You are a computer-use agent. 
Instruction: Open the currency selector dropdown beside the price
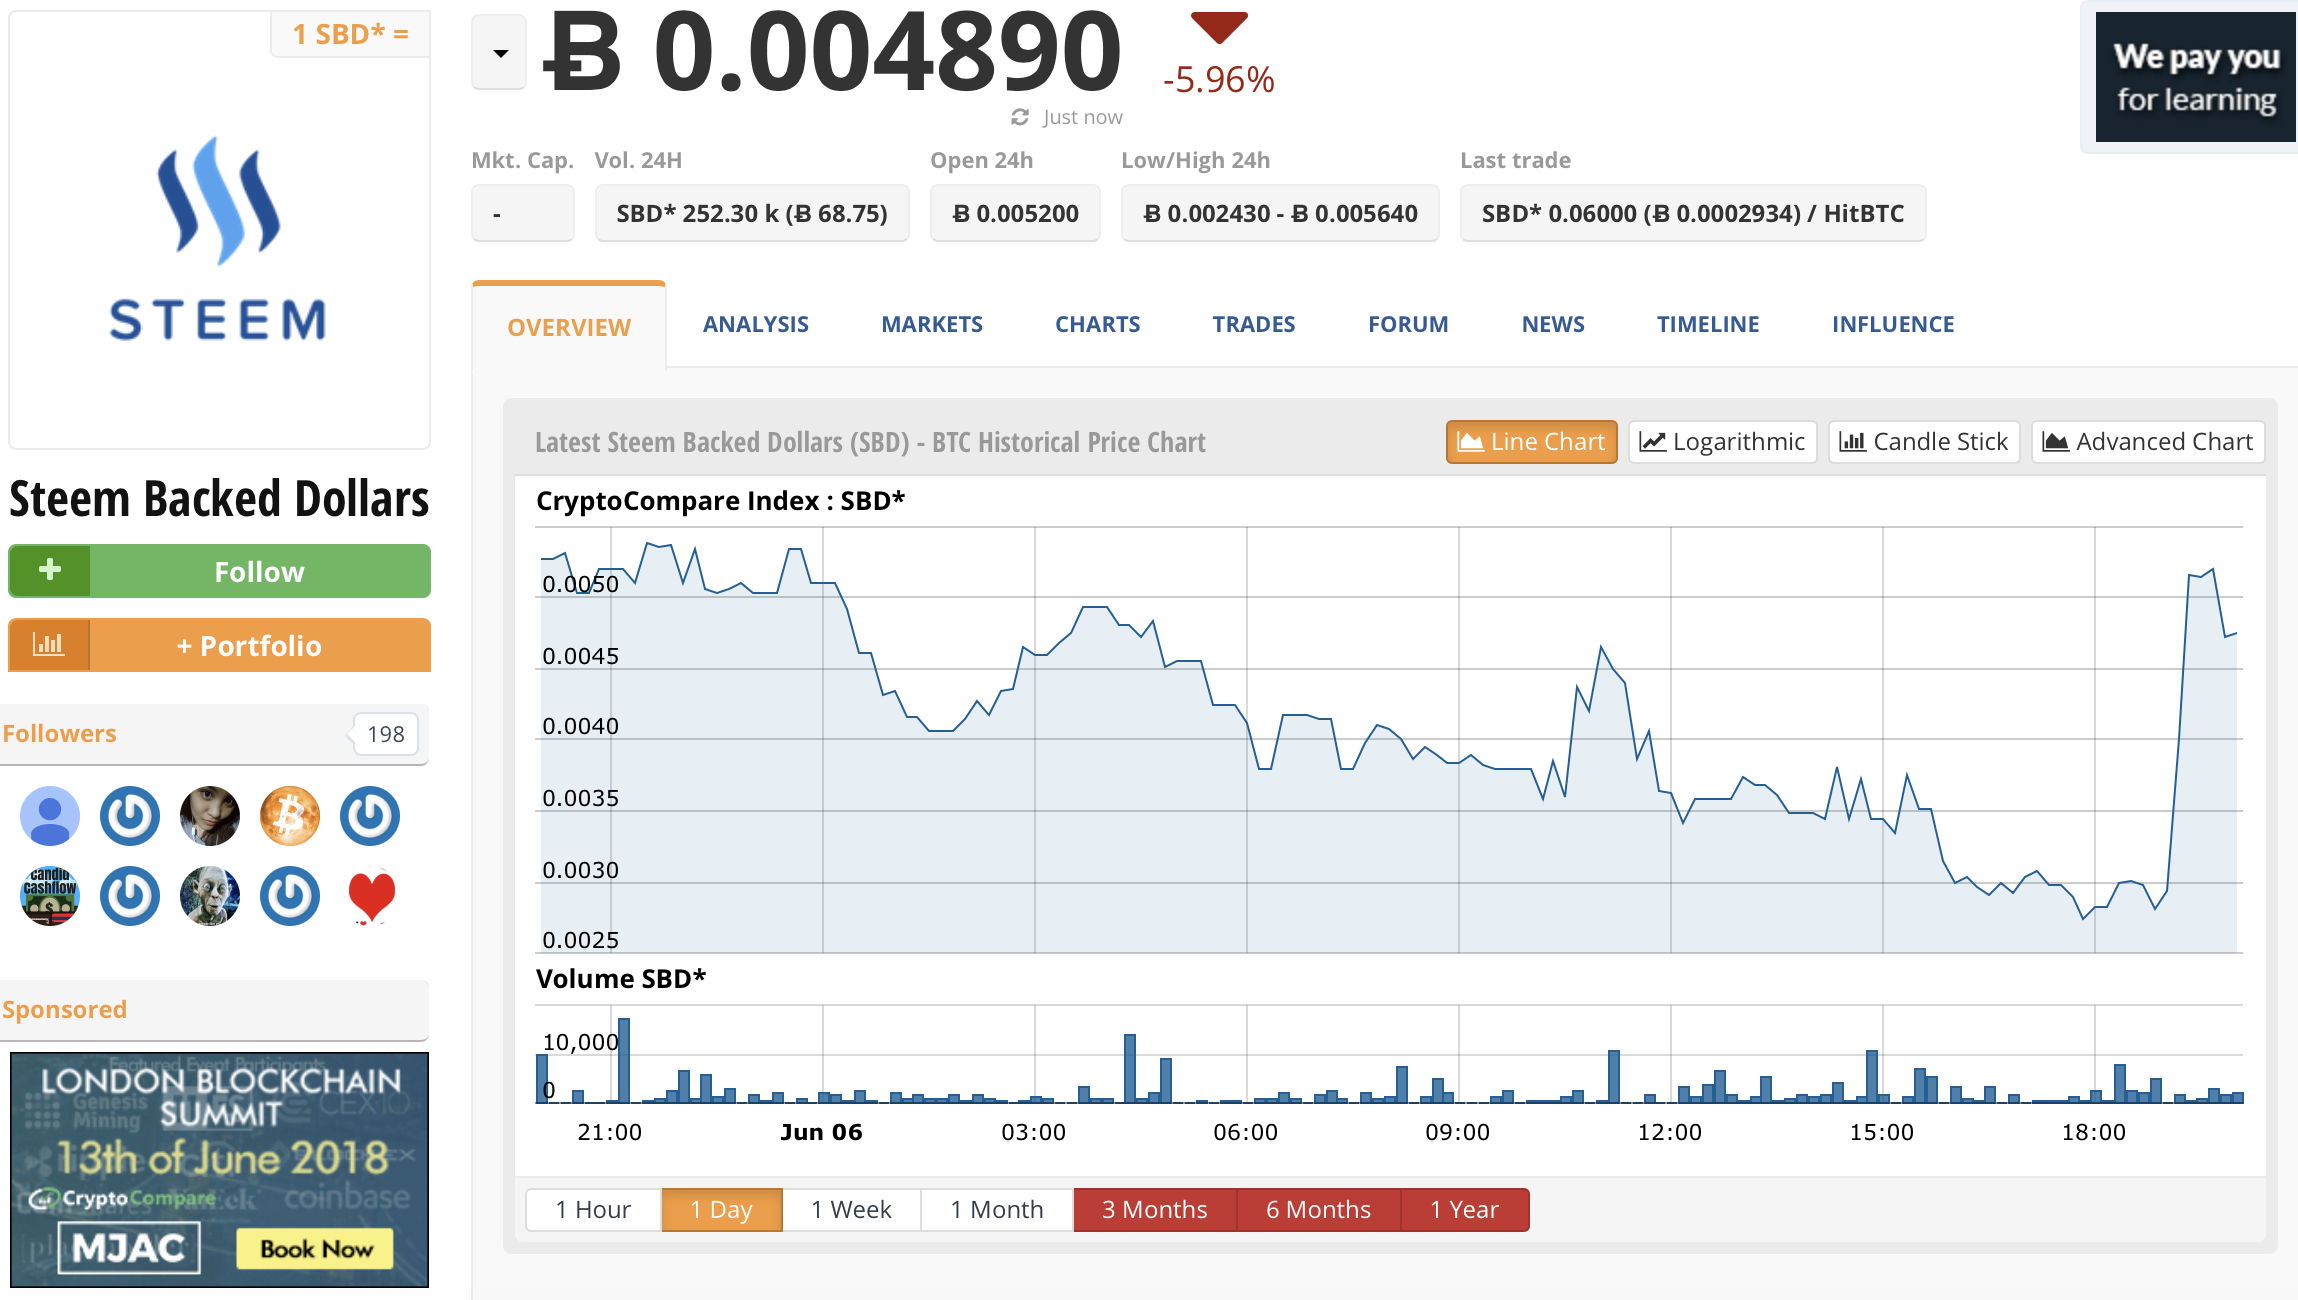click(x=499, y=53)
